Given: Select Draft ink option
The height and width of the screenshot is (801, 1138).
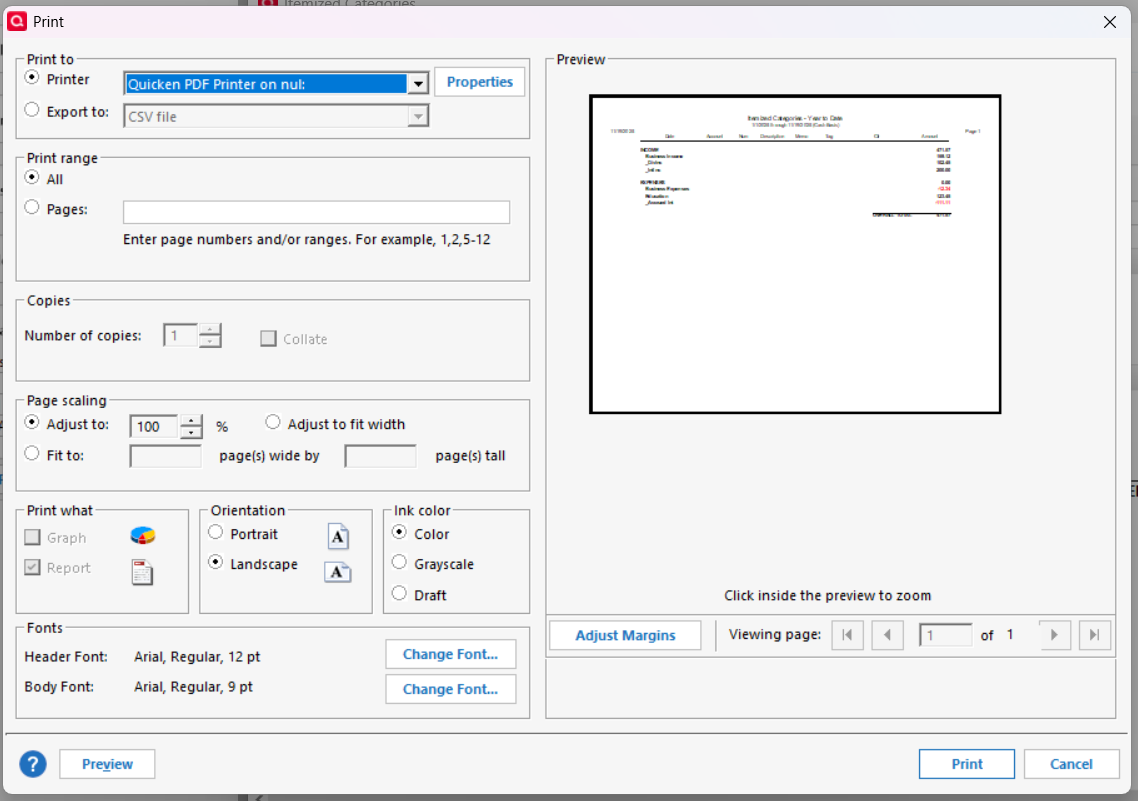Looking at the screenshot, I should [399, 593].
